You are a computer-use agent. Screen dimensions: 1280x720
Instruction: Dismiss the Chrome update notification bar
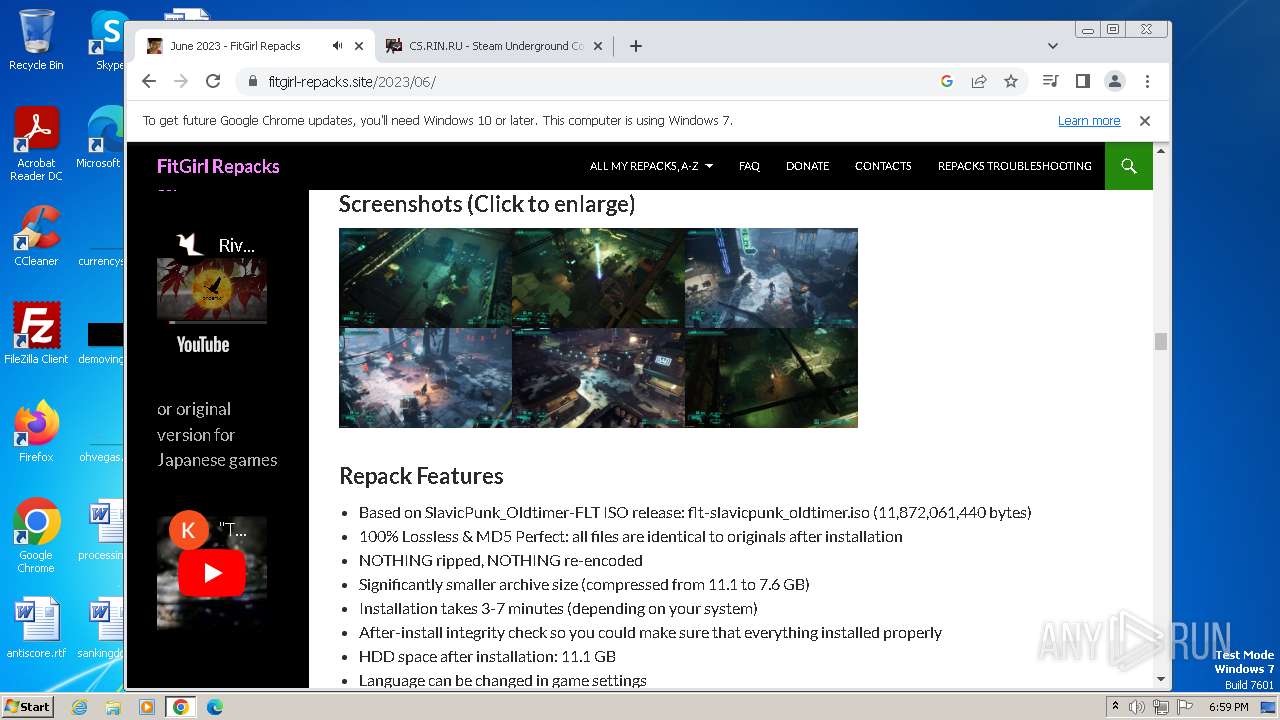click(1145, 120)
